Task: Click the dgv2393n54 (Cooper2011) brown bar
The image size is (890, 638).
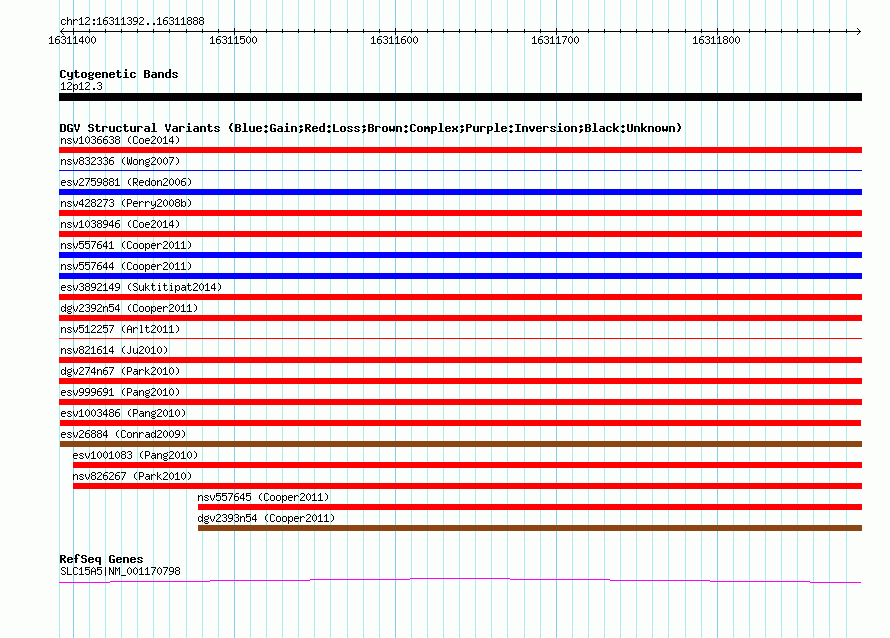Action: (x=530, y=528)
